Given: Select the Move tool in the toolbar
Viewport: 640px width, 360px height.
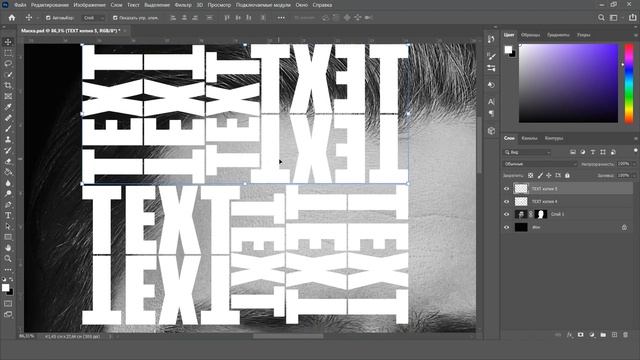Looking at the screenshot, I should (x=8, y=42).
